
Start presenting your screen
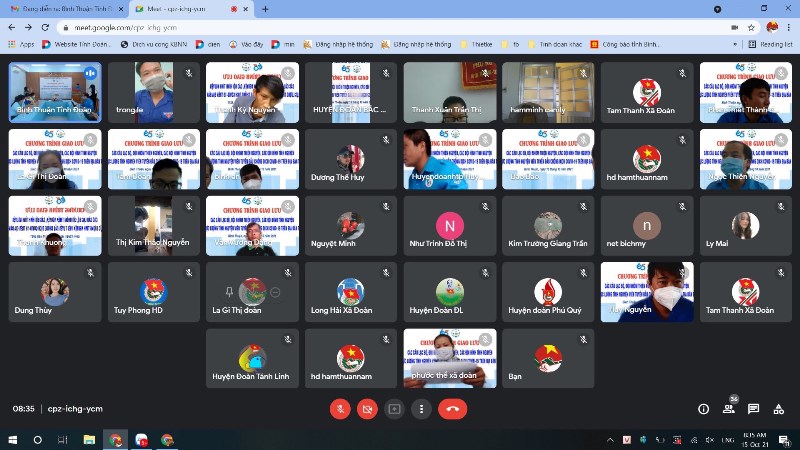[394, 409]
